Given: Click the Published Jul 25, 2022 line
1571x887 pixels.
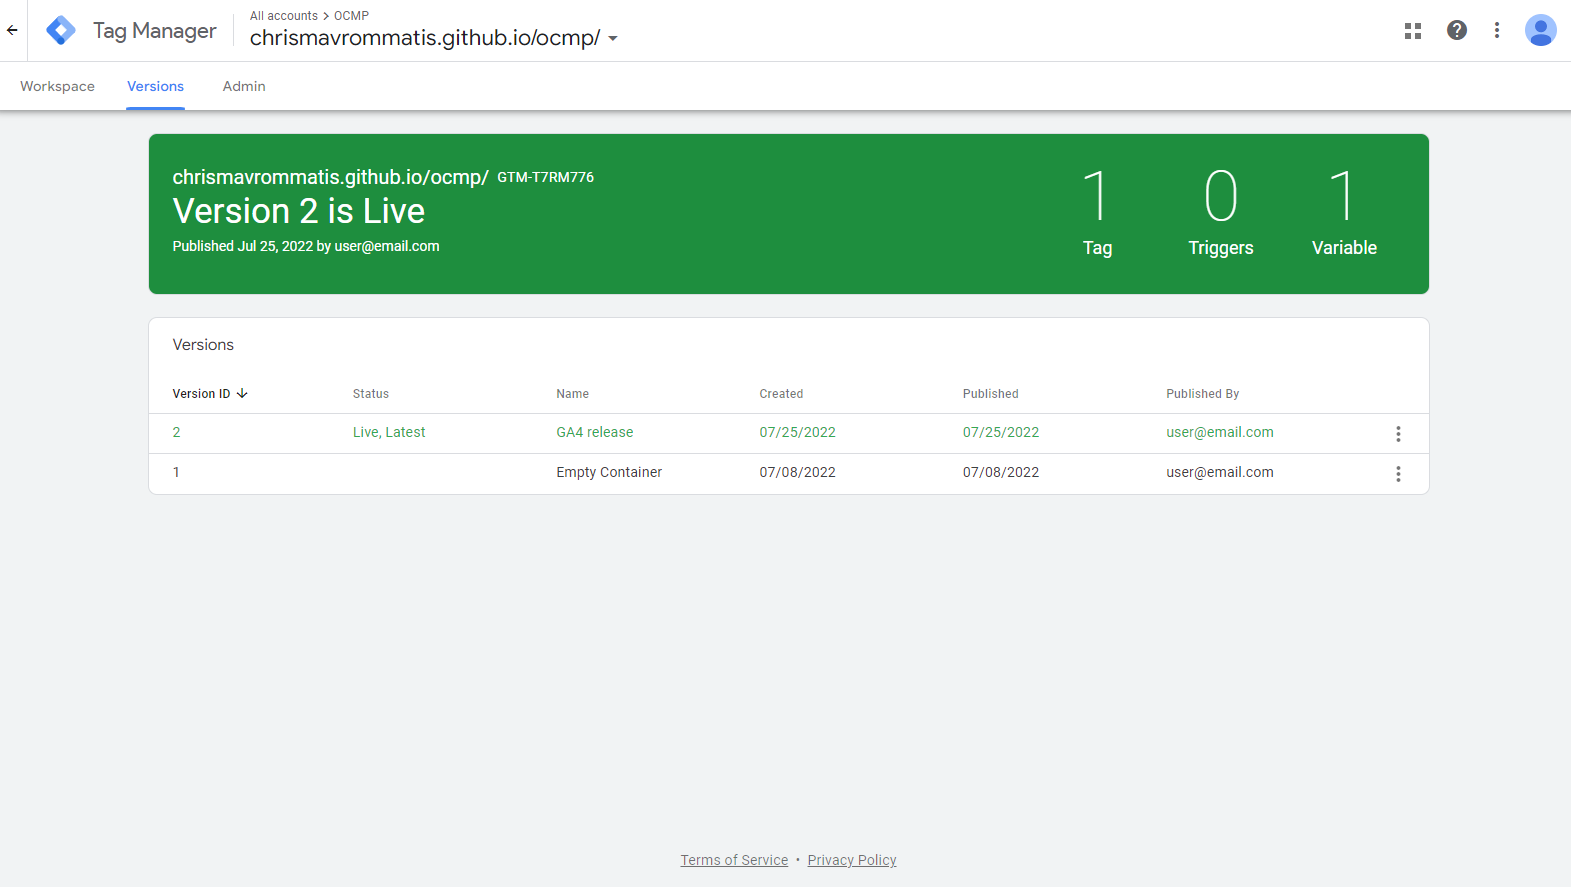Looking at the screenshot, I should 306,246.
